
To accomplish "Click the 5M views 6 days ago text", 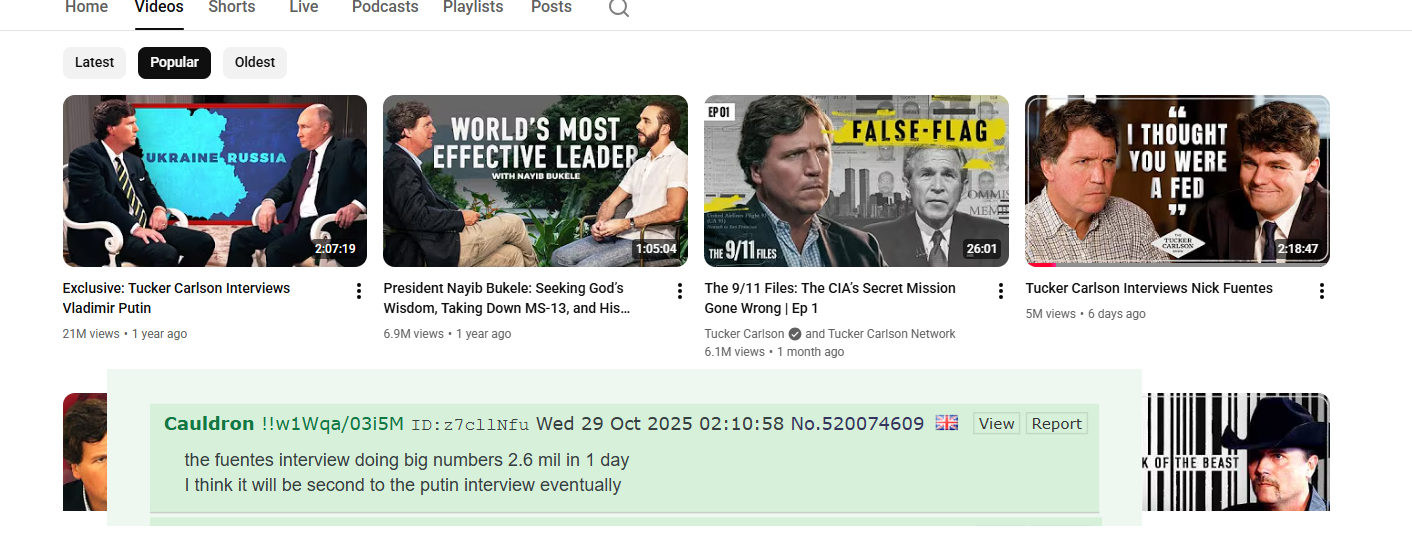I will coord(1085,314).
